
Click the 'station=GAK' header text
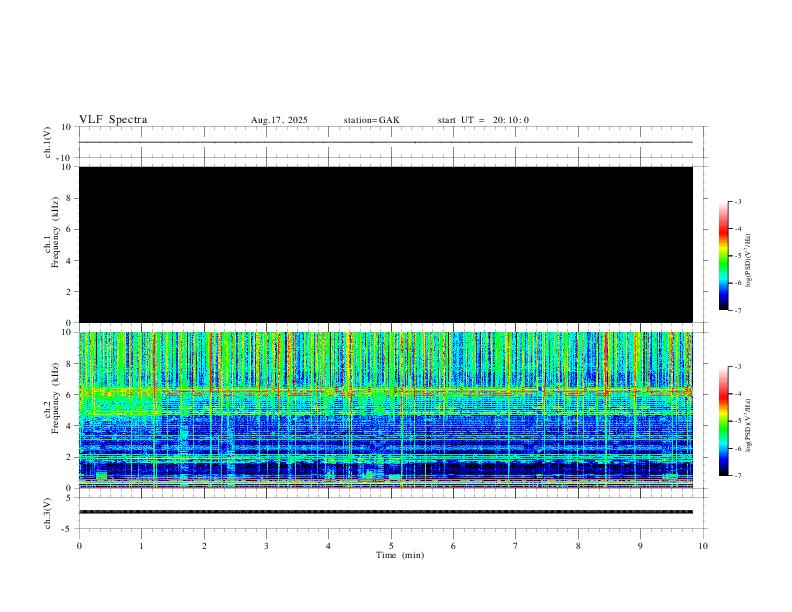click(x=371, y=120)
